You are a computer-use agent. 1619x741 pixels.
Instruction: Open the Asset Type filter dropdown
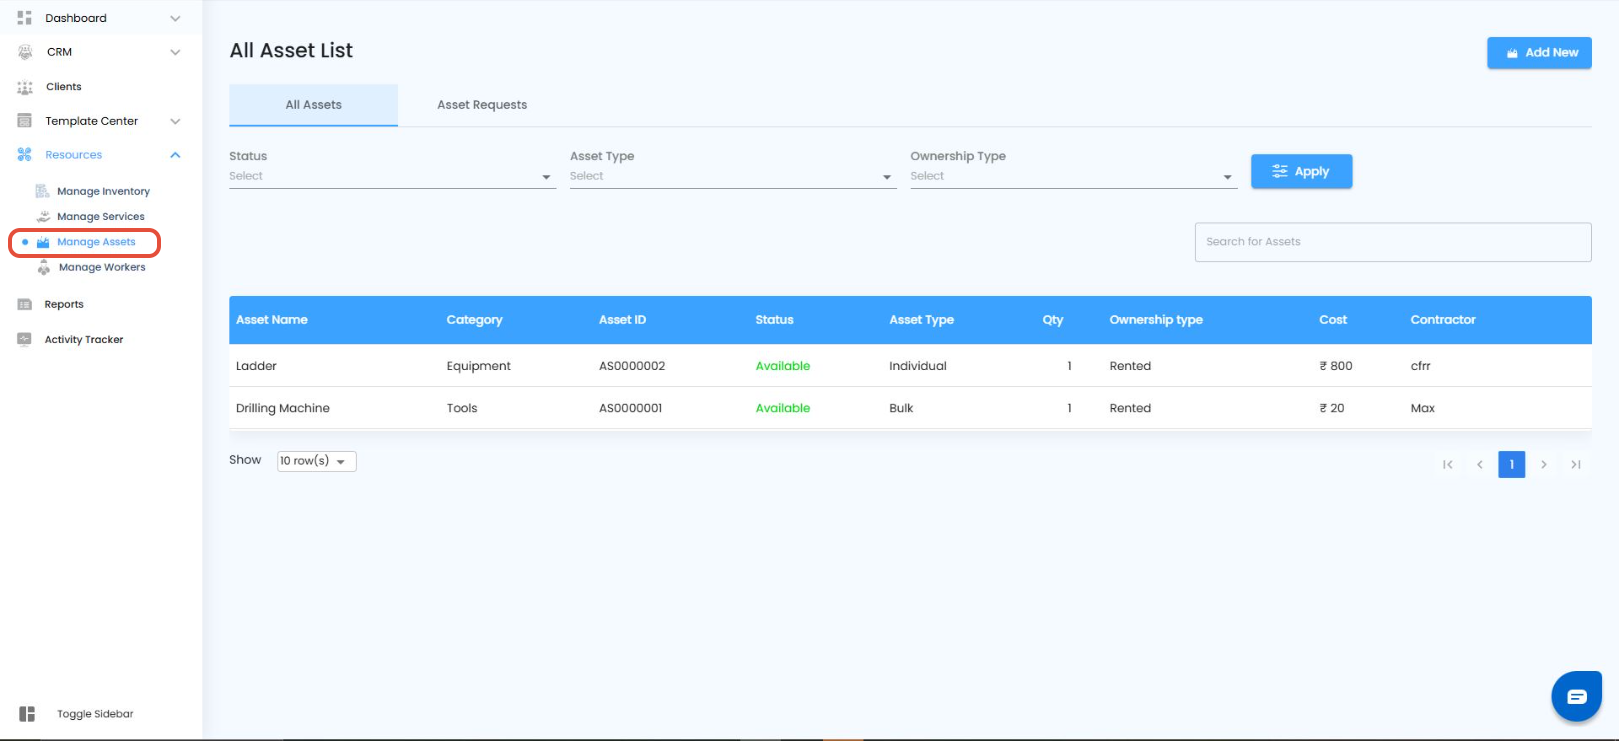click(x=733, y=177)
